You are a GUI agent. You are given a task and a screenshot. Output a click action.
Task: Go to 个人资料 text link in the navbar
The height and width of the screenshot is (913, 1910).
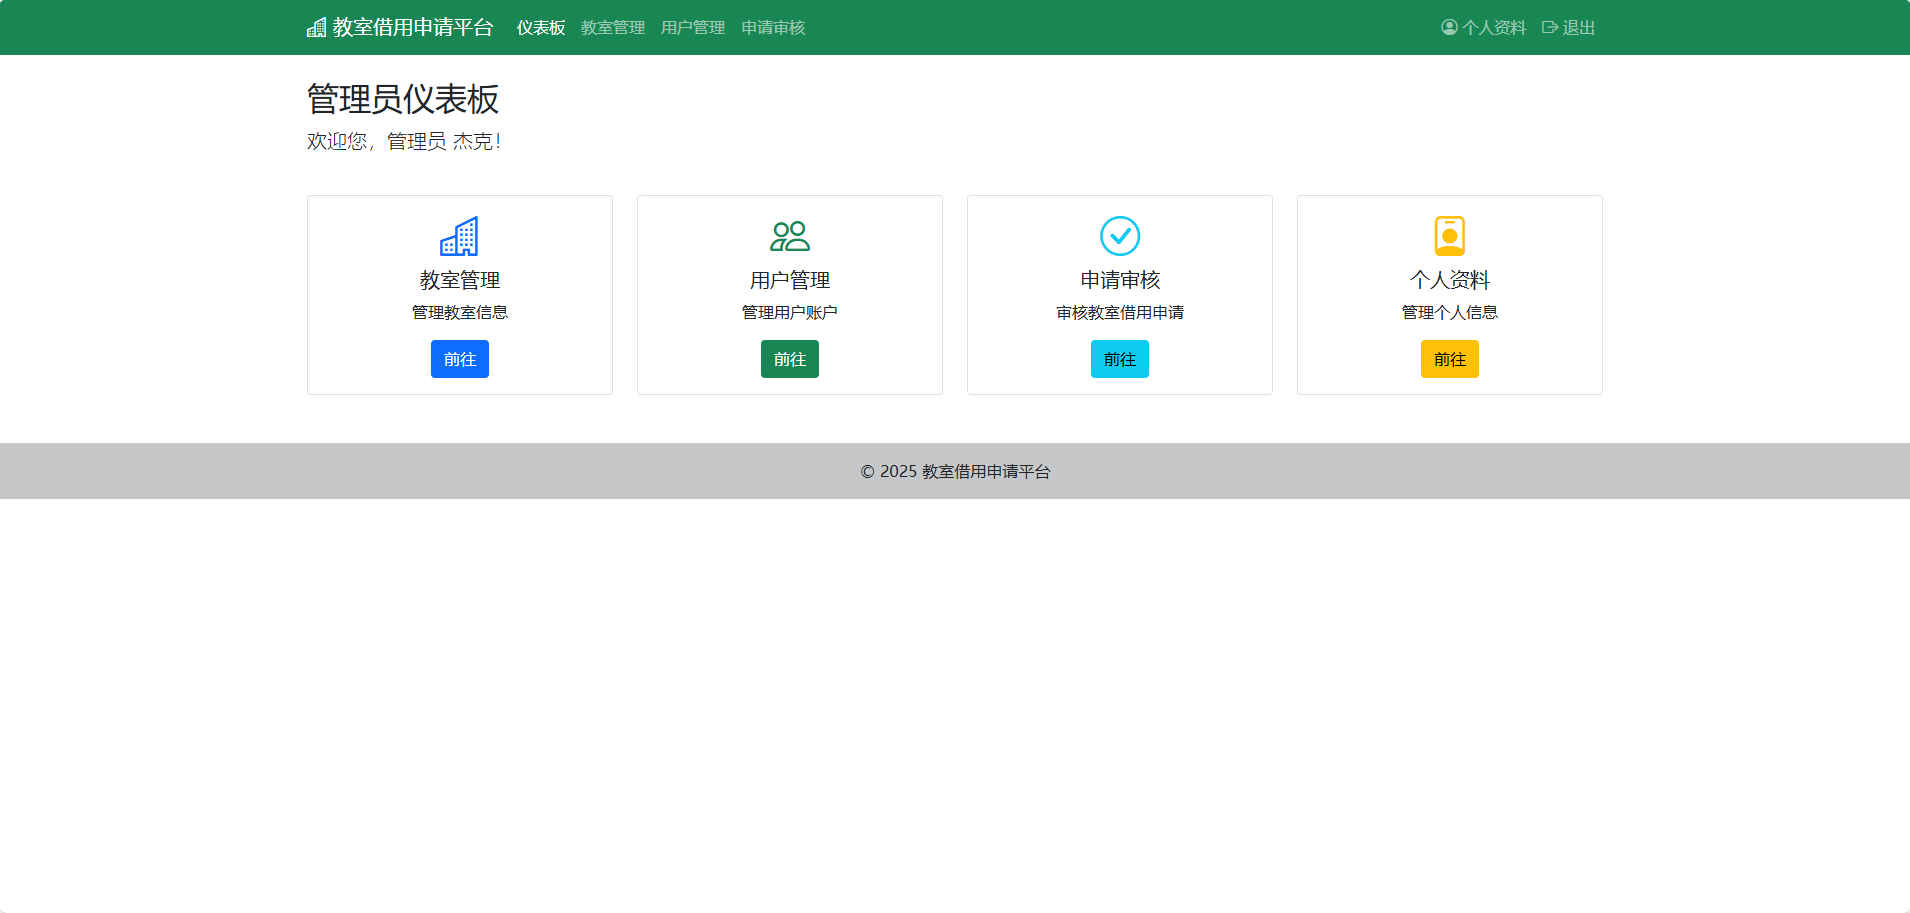pos(1494,28)
